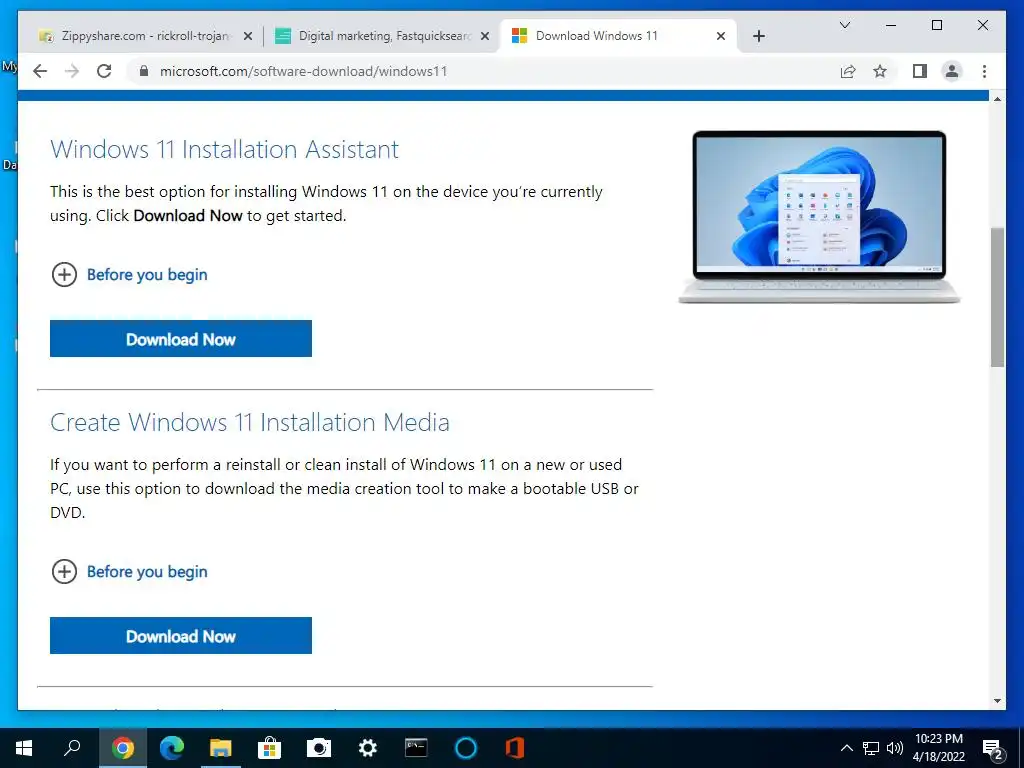1024x768 pixels.
Task: Open File Explorer from taskbar
Action: tap(221, 748)
